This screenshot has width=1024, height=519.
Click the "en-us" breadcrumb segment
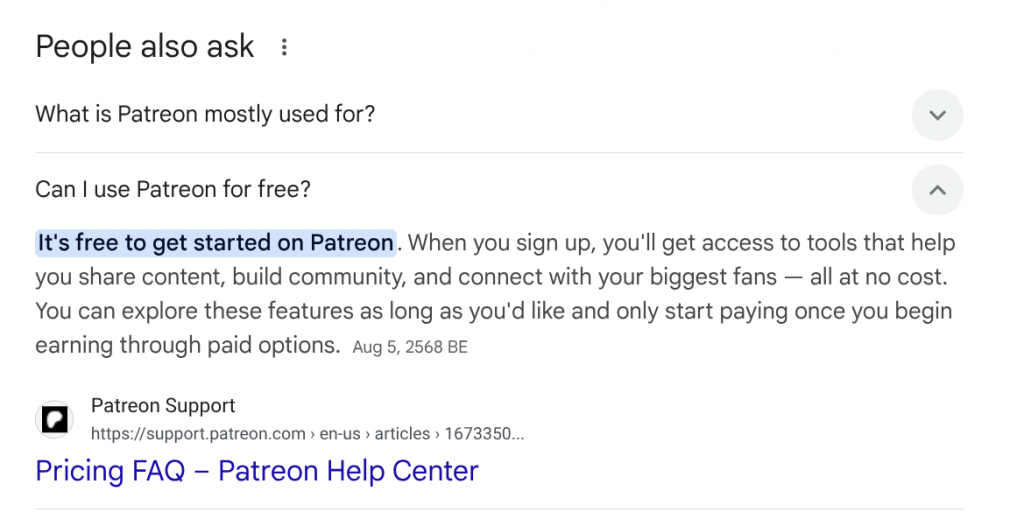[340, 434]
